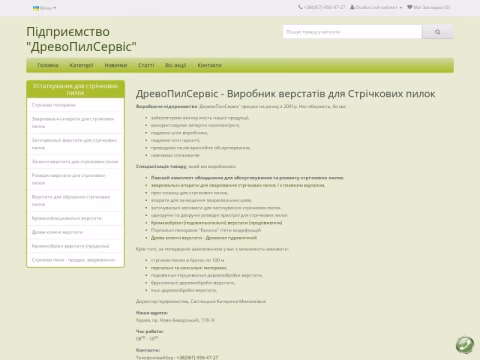Click the Спеціалізація товару bold text
Viewport: 480px width, 360px height.
(x=161, y=166)
